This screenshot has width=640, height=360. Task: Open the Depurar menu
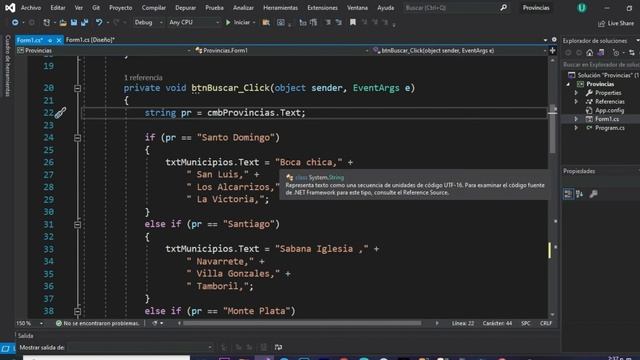185,7
